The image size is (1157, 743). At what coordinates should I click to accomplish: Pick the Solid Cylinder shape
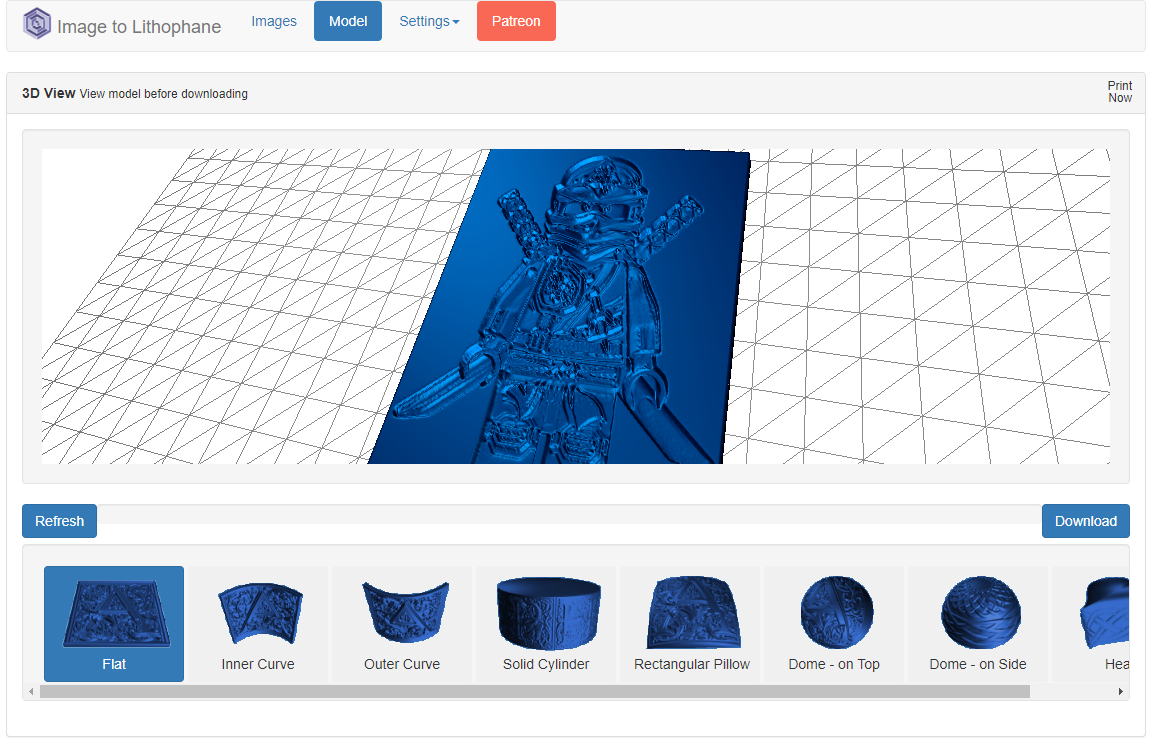546,623
